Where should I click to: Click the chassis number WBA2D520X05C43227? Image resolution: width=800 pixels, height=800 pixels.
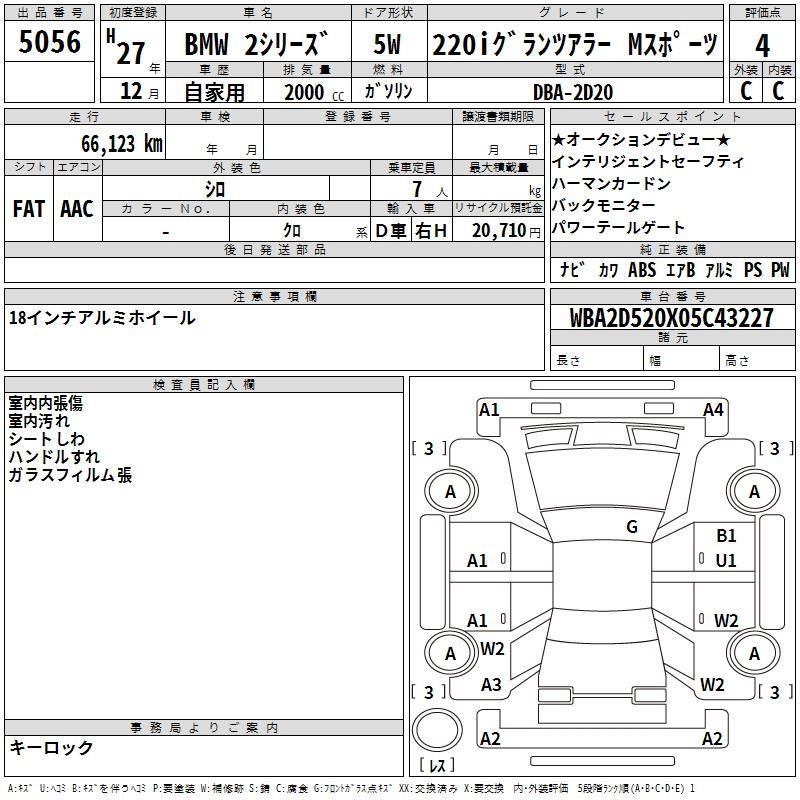pyautogui.click(x=672, y=318)
